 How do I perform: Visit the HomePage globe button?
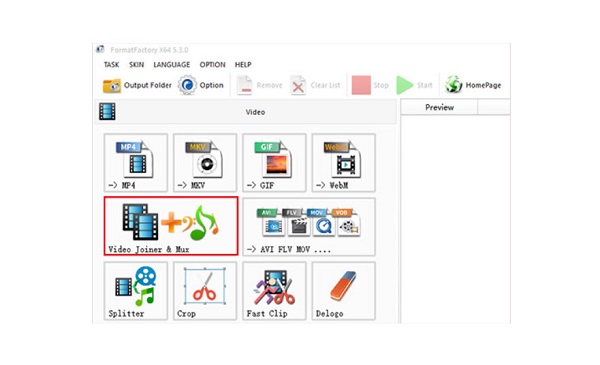(x=473, y=85)
